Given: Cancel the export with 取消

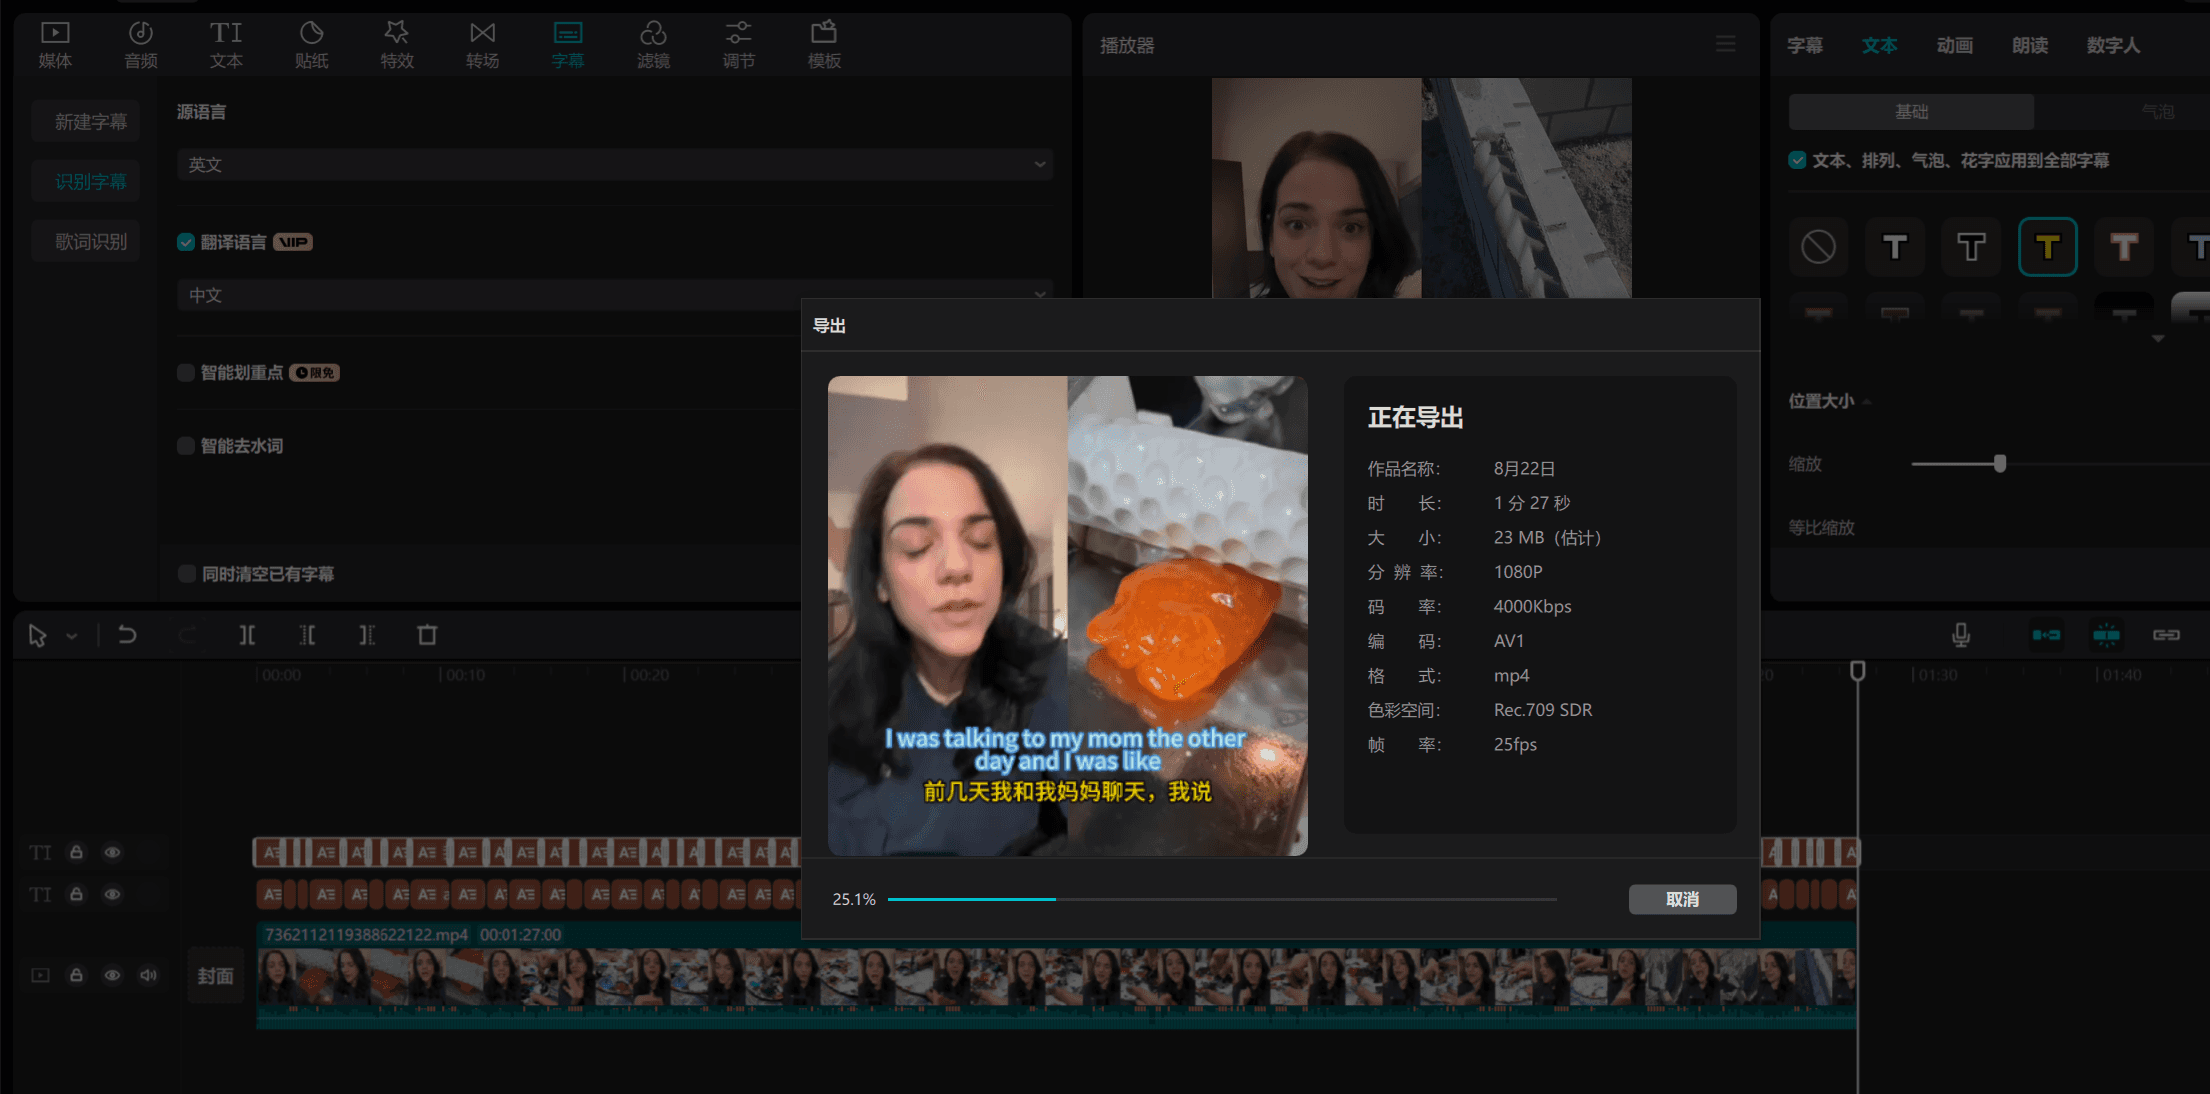Looking at the screenshot, I should pyautogui.click(x=1682, y=899).
